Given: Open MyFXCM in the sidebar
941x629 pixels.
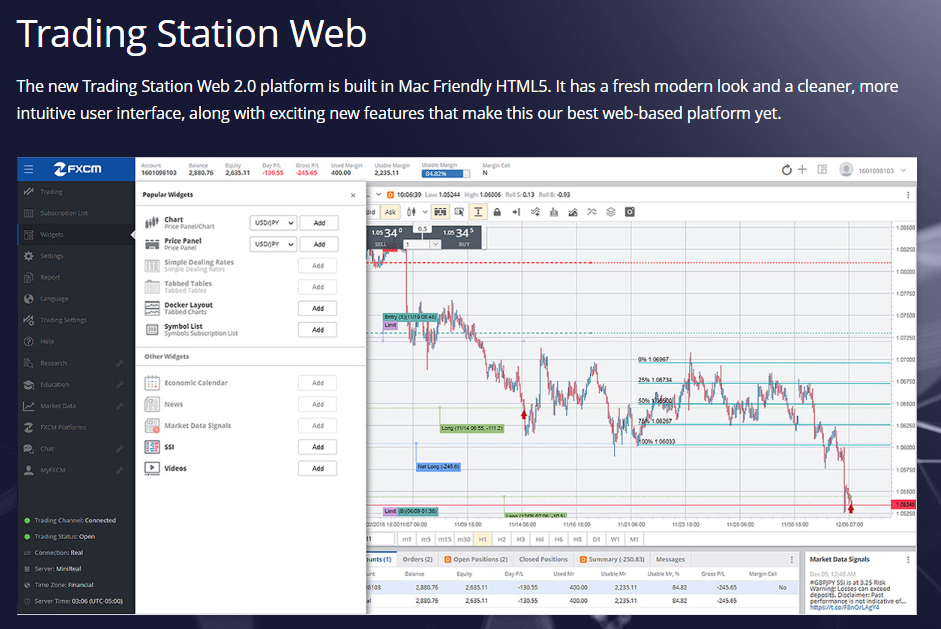Looking at the screenshot, I should click(x=76, y=470).
